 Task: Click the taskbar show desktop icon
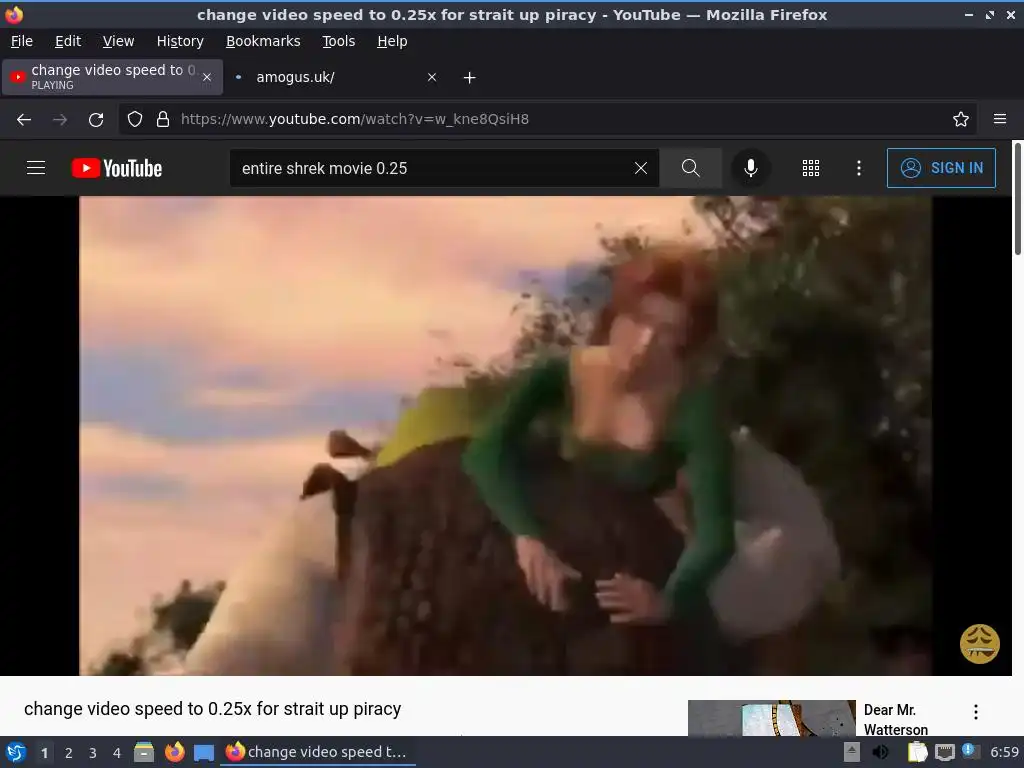tap(204, 752)
